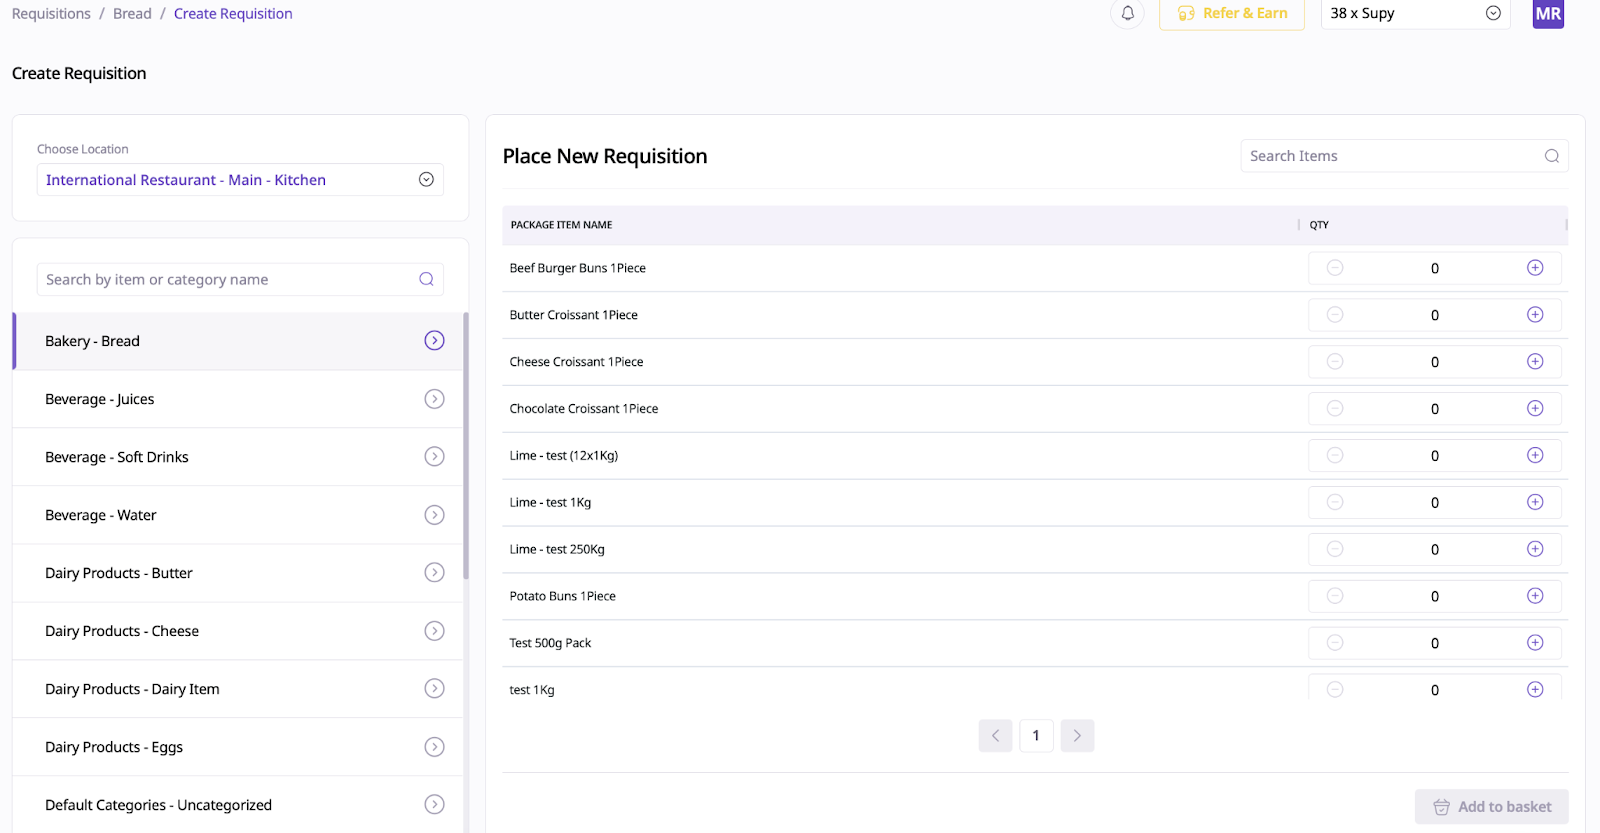The height and width of the screenshot is (833, 1600).
Task: Increase quantity for Beef Burger Buns
Action: coord(1535,268)
